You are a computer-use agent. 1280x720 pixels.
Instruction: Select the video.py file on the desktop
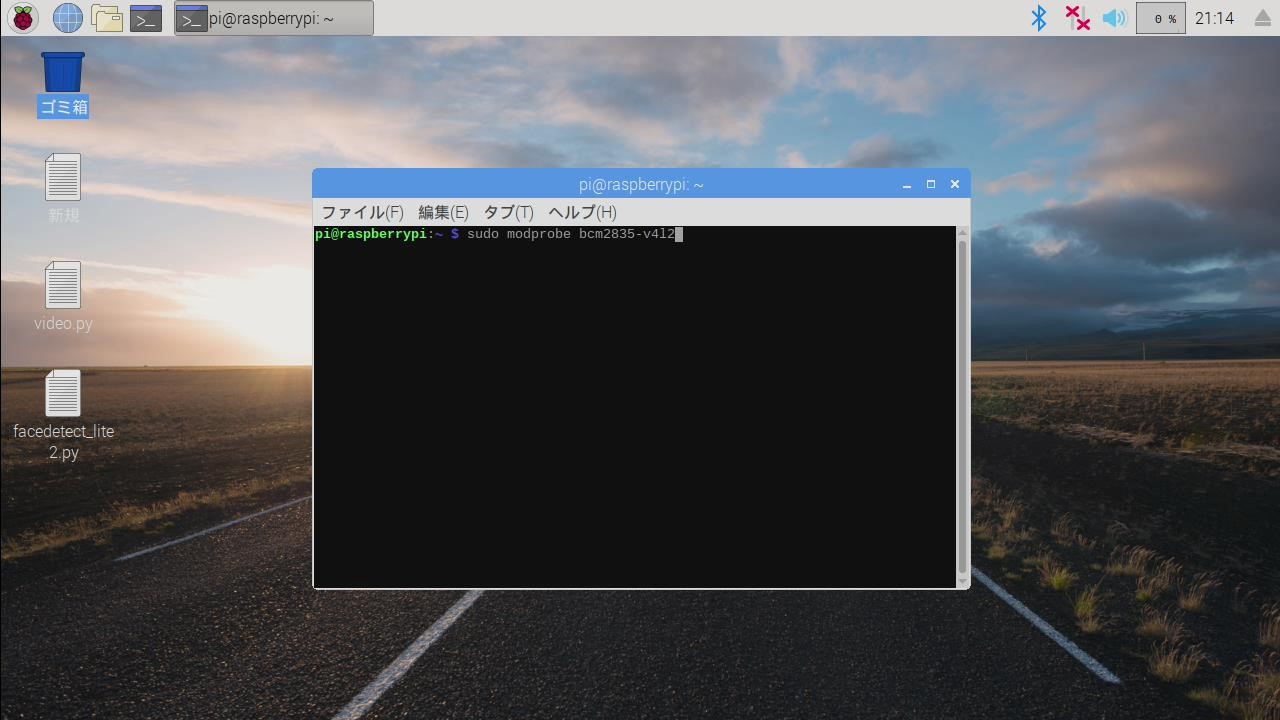(x=63, y=296)
